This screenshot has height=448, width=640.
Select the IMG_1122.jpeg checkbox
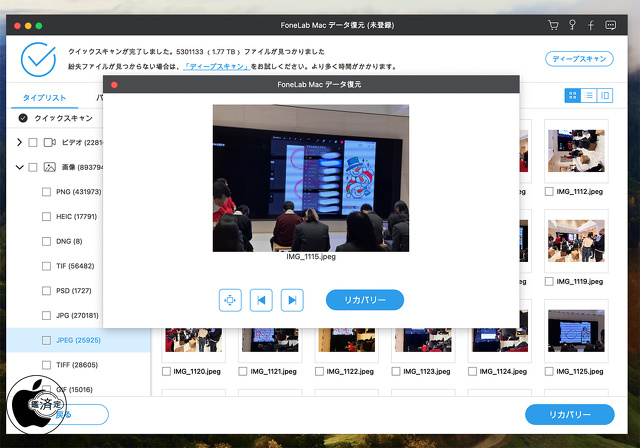(320, 371)
